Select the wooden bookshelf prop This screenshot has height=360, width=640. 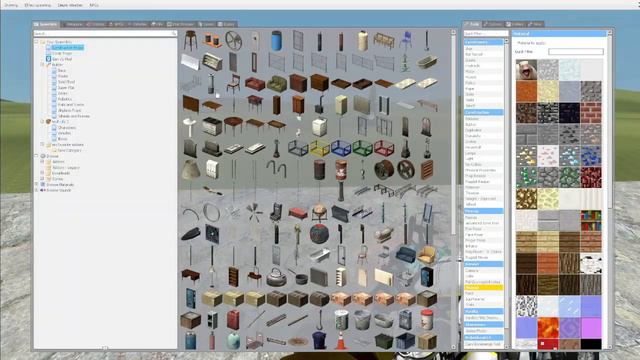click(x=233, y=277)
